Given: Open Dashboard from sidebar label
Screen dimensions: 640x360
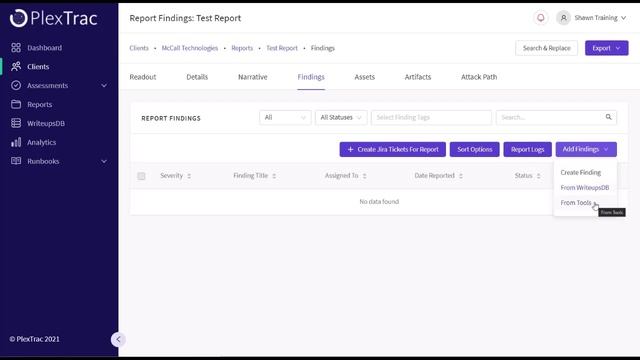Looking at the screenshot, I should click(x=44, y=48).
